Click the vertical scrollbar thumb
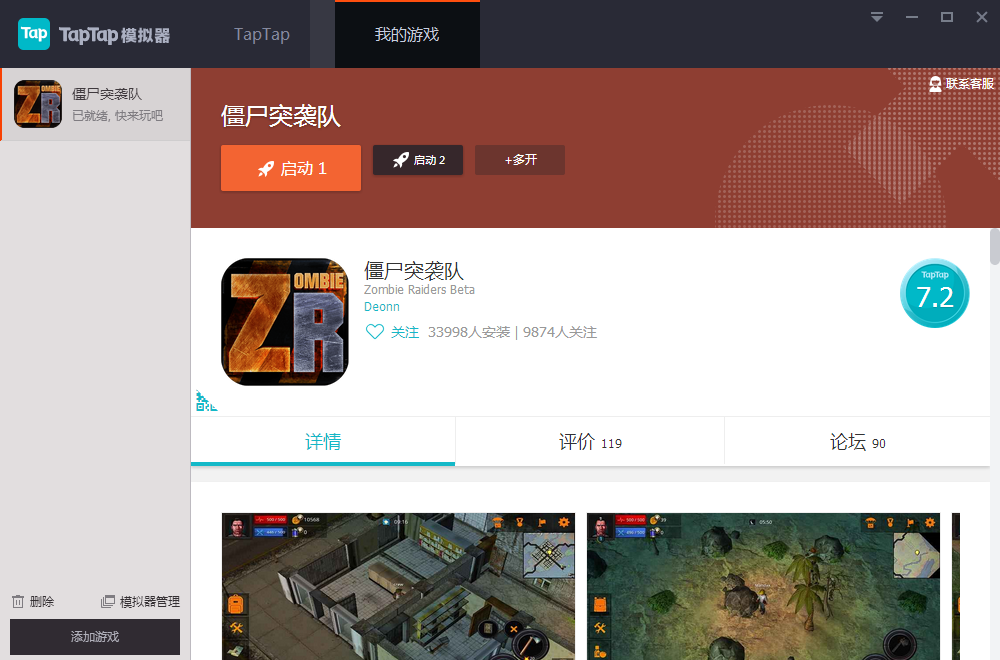The height and width of the screenshot is (660, 1000). [x=994, y=247]
